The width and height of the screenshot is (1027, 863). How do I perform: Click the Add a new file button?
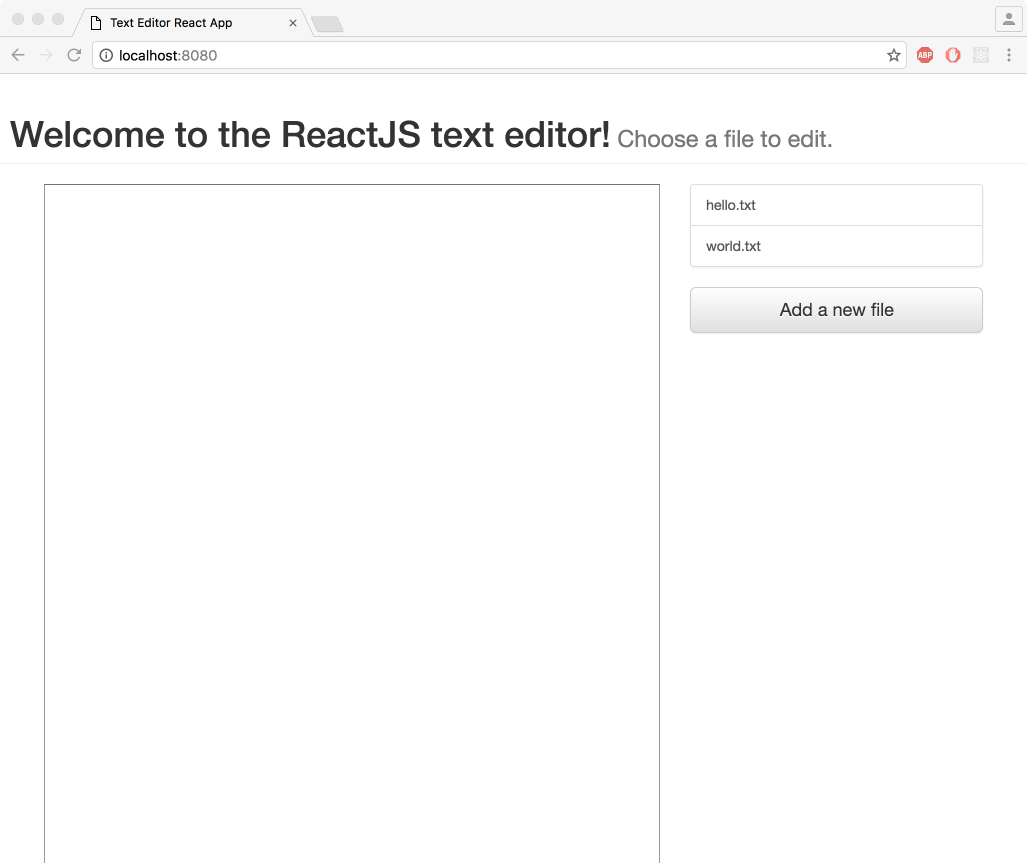[836, 310]
